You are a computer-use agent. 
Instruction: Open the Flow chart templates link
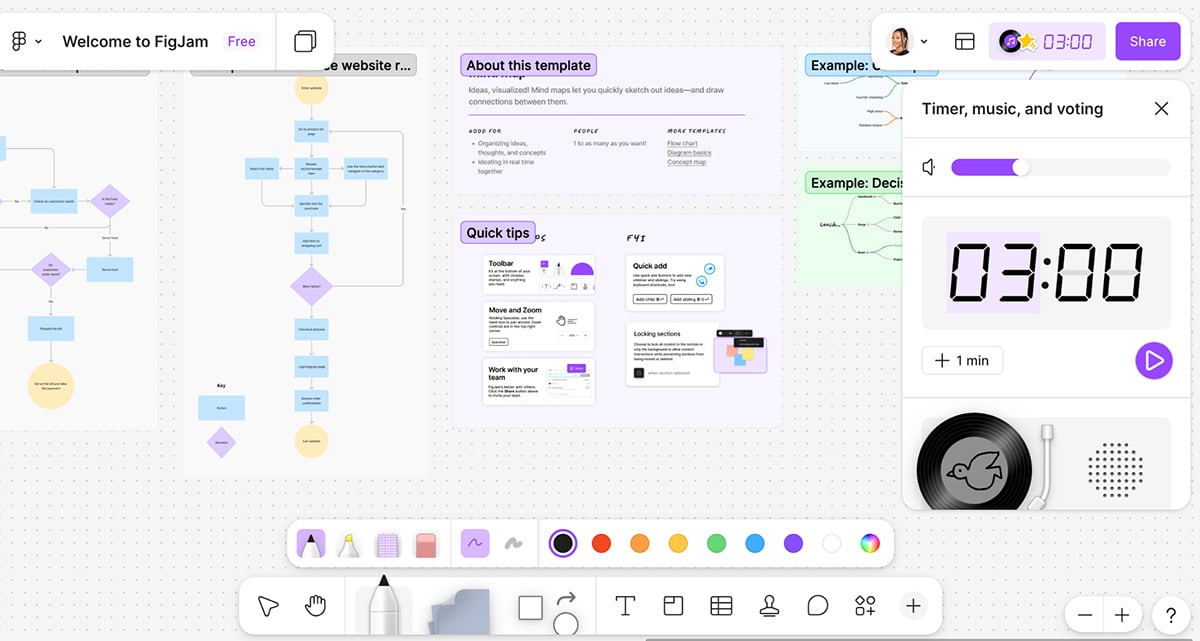point(685,143)
